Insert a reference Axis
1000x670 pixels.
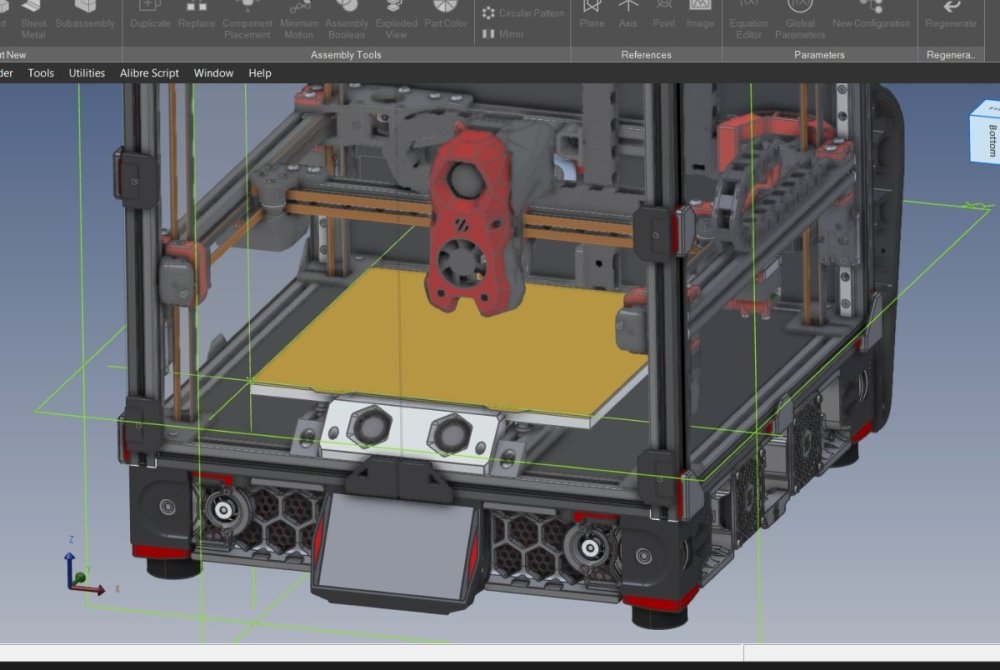click(x=628, y=15)
